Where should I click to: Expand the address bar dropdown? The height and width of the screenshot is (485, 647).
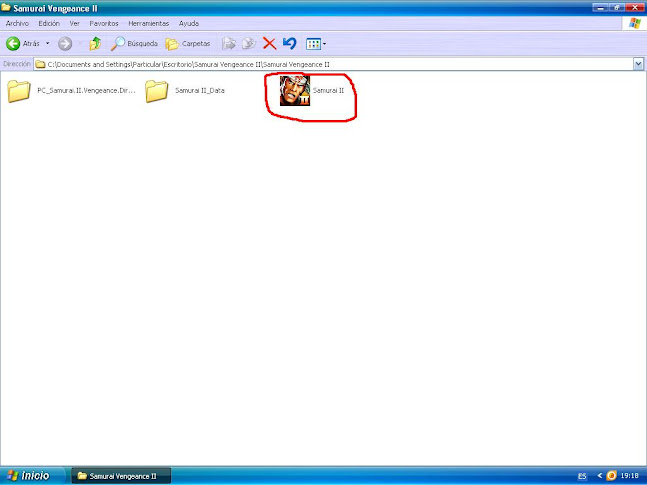coord(638,64)
